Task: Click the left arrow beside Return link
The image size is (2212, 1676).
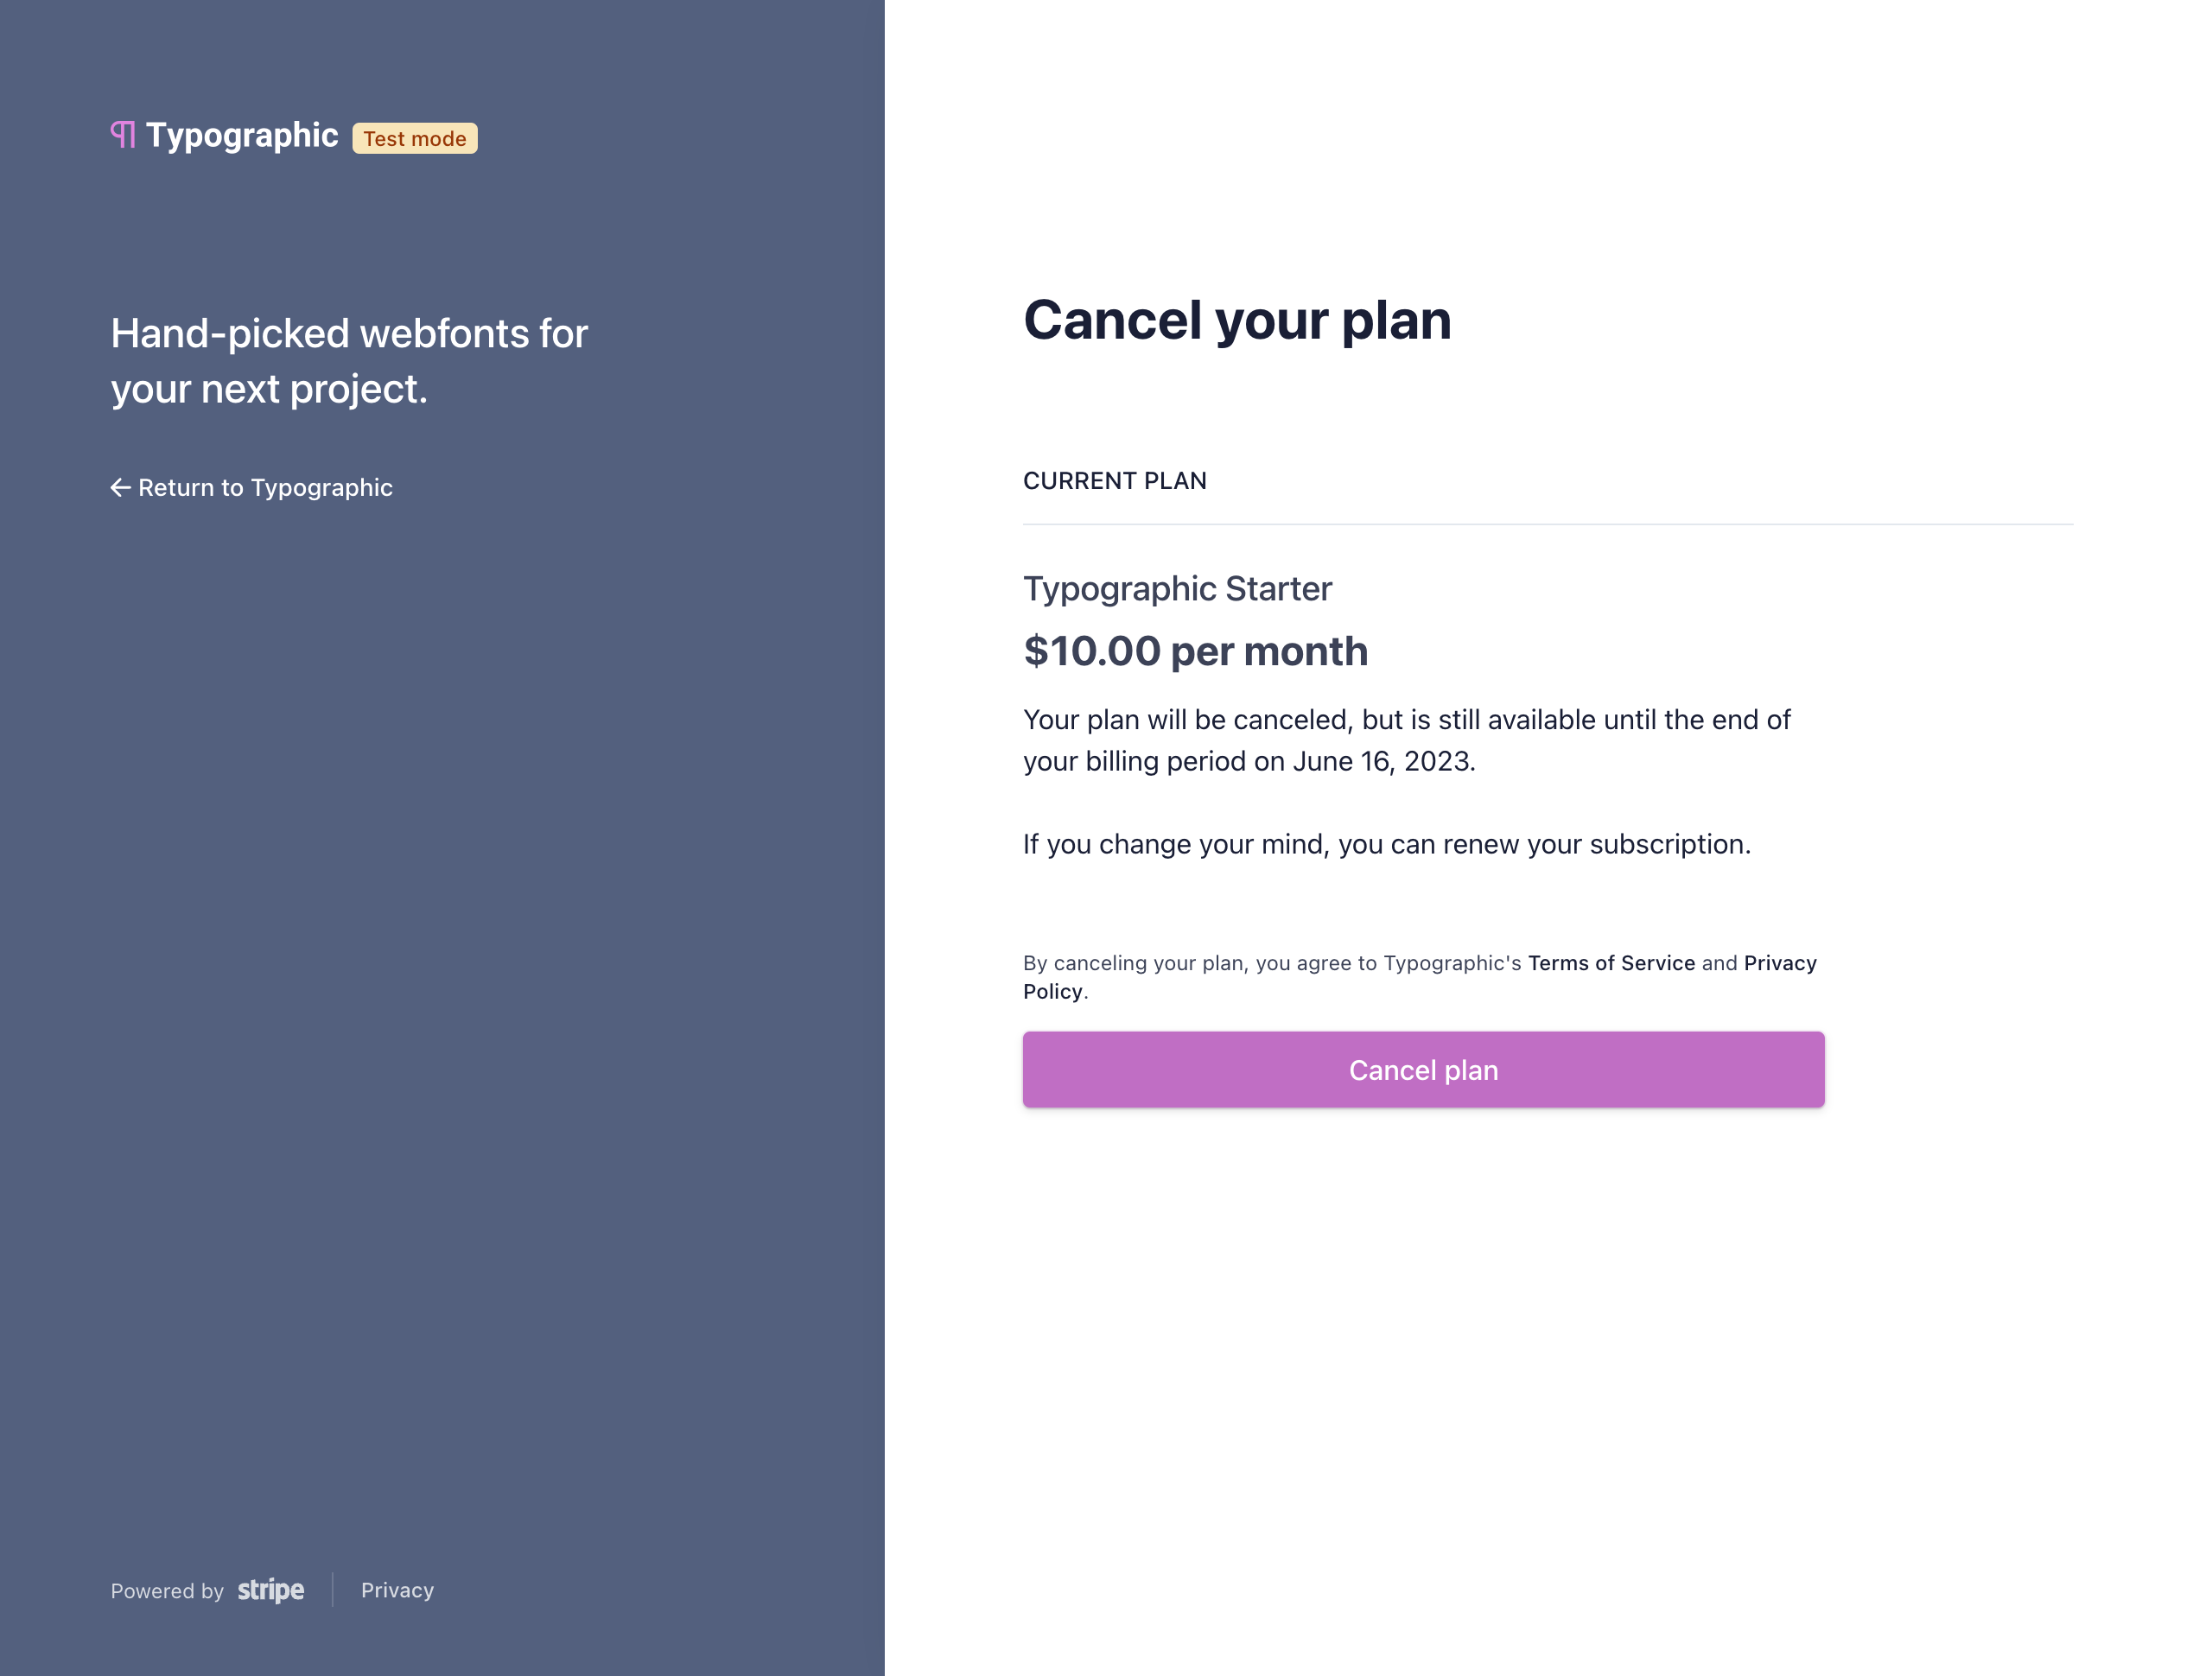Action: click(120, 487)
